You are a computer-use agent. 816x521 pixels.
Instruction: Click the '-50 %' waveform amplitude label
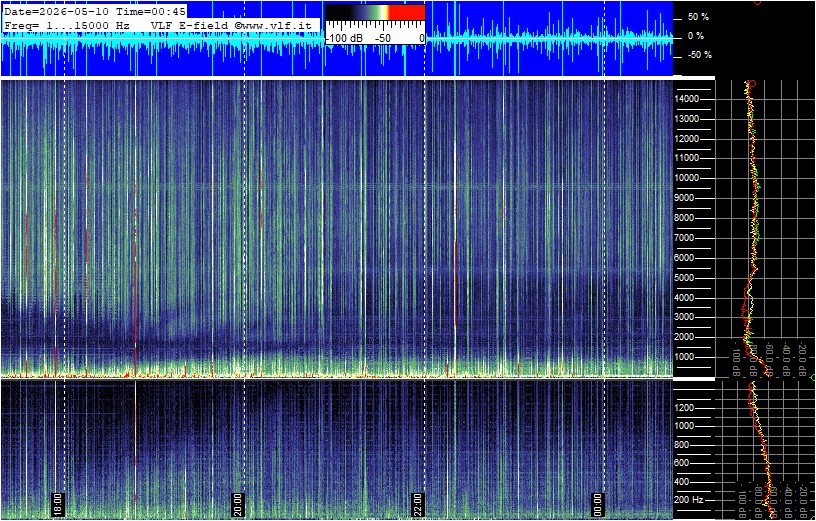(x=699, y=55)
